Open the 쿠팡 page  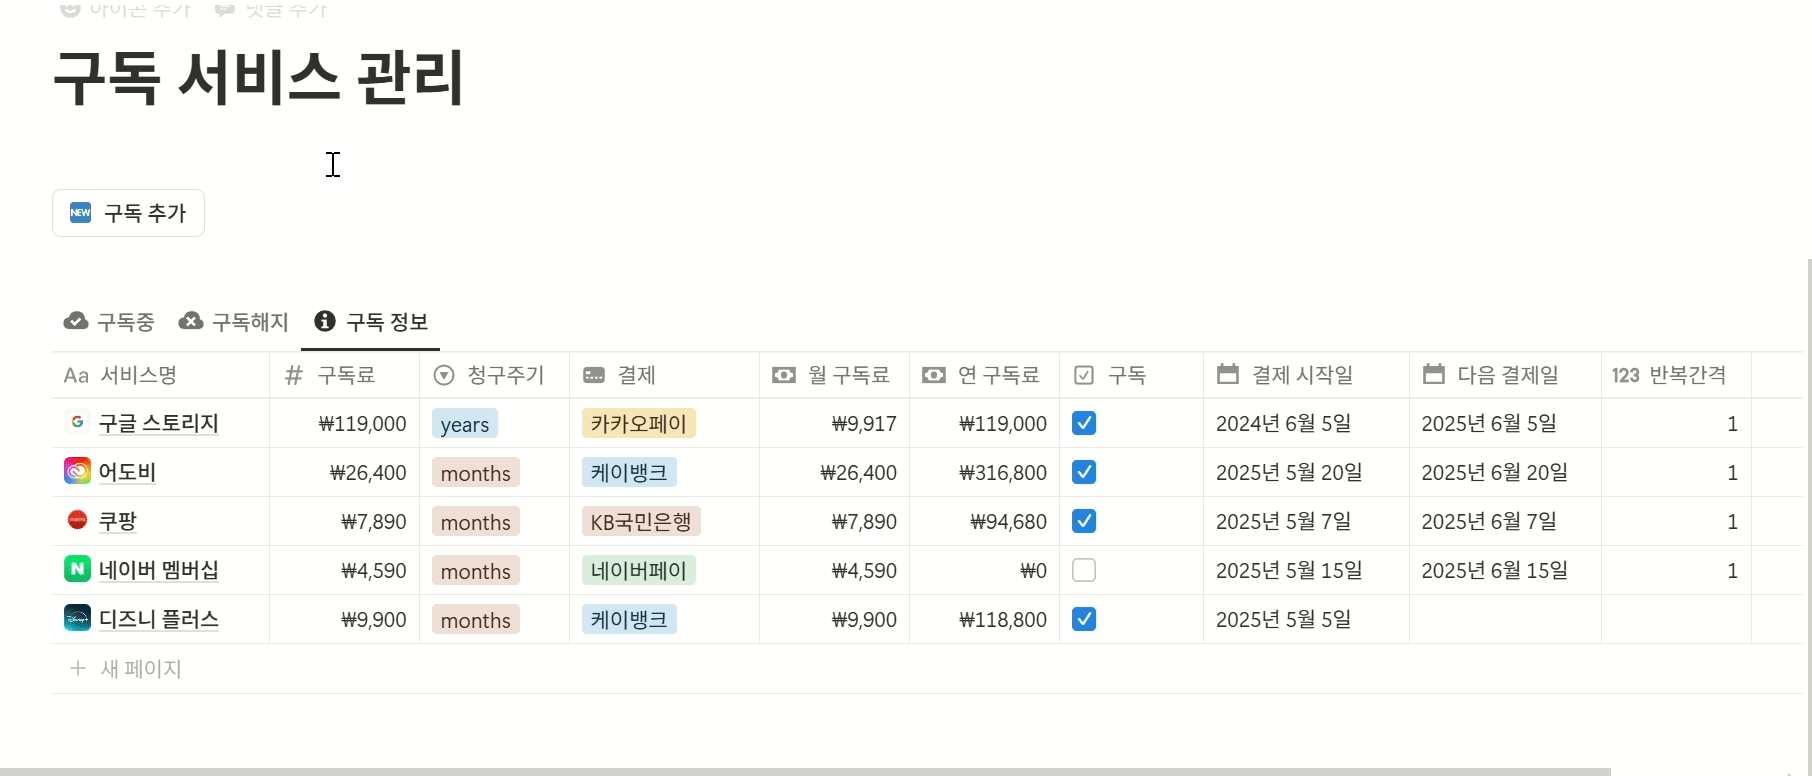click(x=118, y=521)
